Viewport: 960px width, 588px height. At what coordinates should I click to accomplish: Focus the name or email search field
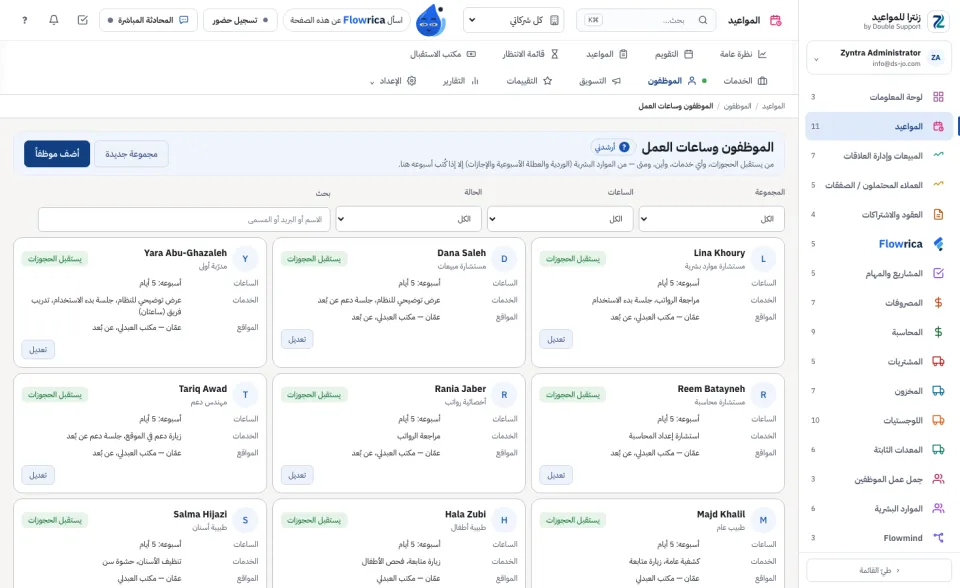[184, 219]
